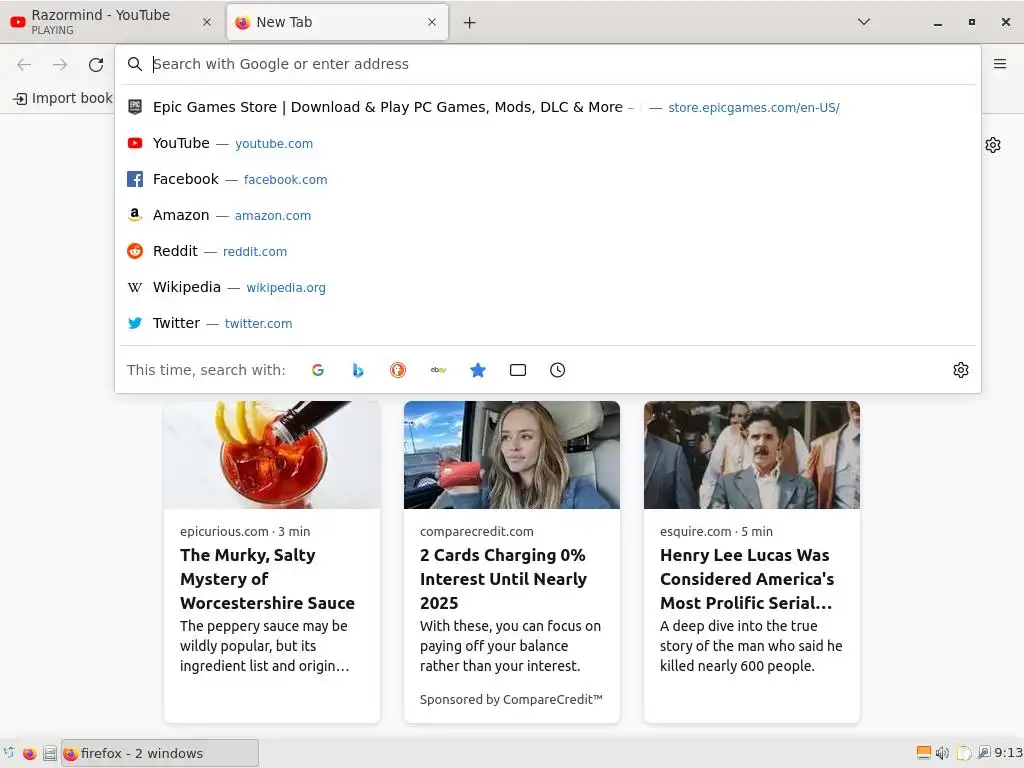
Task: Open the CompareCredit sponsored card image
Action: pos(512,455)
